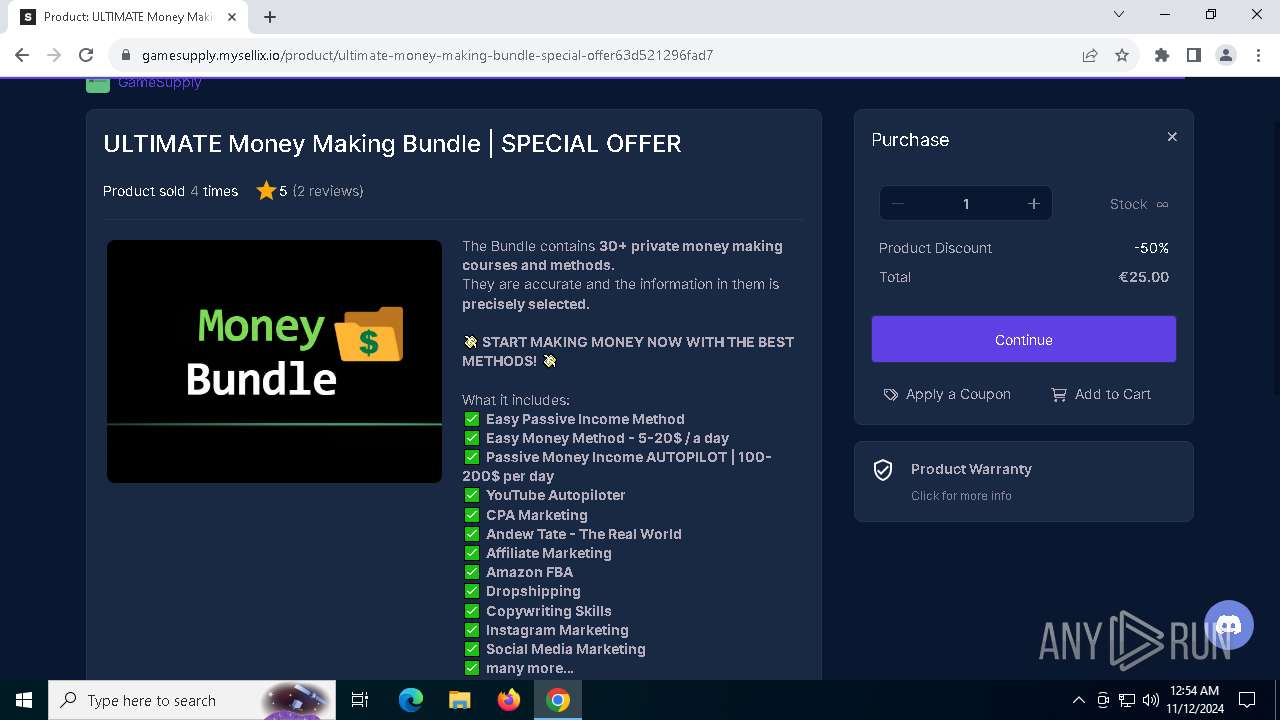Click the Add to Cart button
This screenshot has width=1280, height=720.
pyautogui.click(x=1101, y=394)
